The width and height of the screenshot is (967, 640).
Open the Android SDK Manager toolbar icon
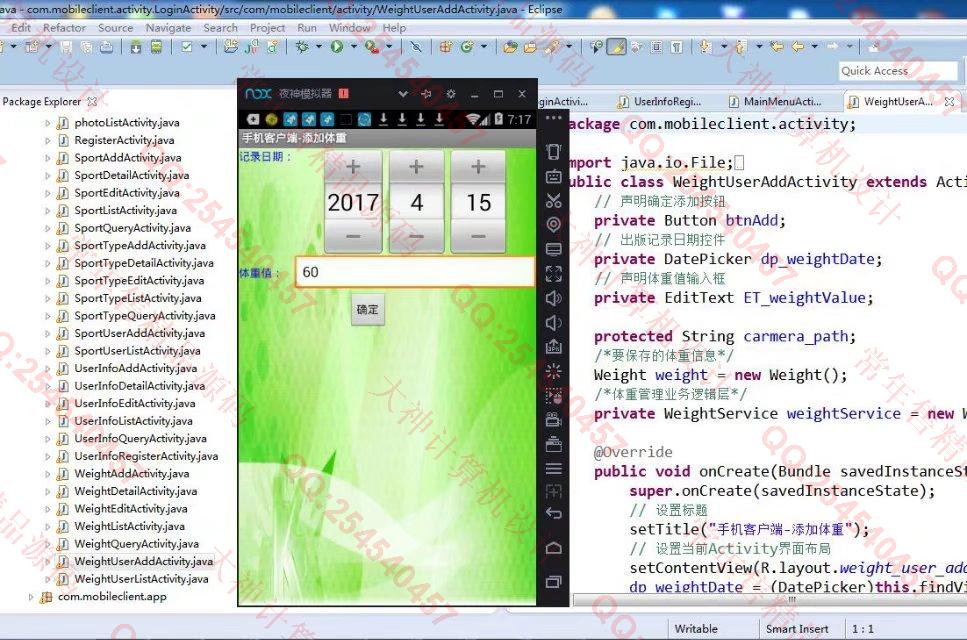136,47
